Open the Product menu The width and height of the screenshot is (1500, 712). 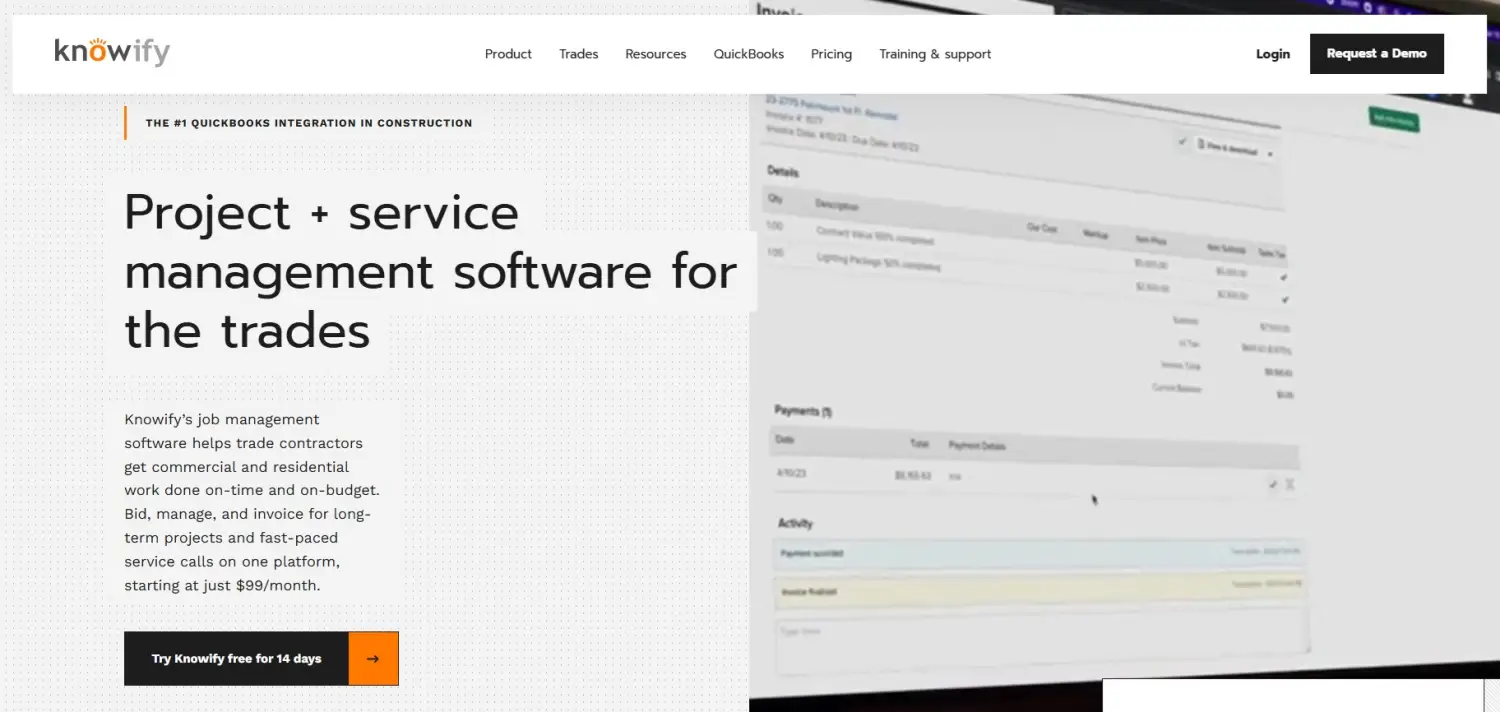508,54
